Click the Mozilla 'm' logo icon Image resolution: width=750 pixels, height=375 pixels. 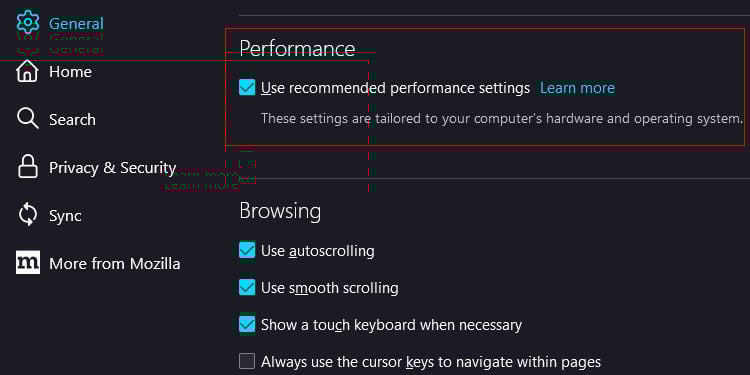[x=28, y=263]
